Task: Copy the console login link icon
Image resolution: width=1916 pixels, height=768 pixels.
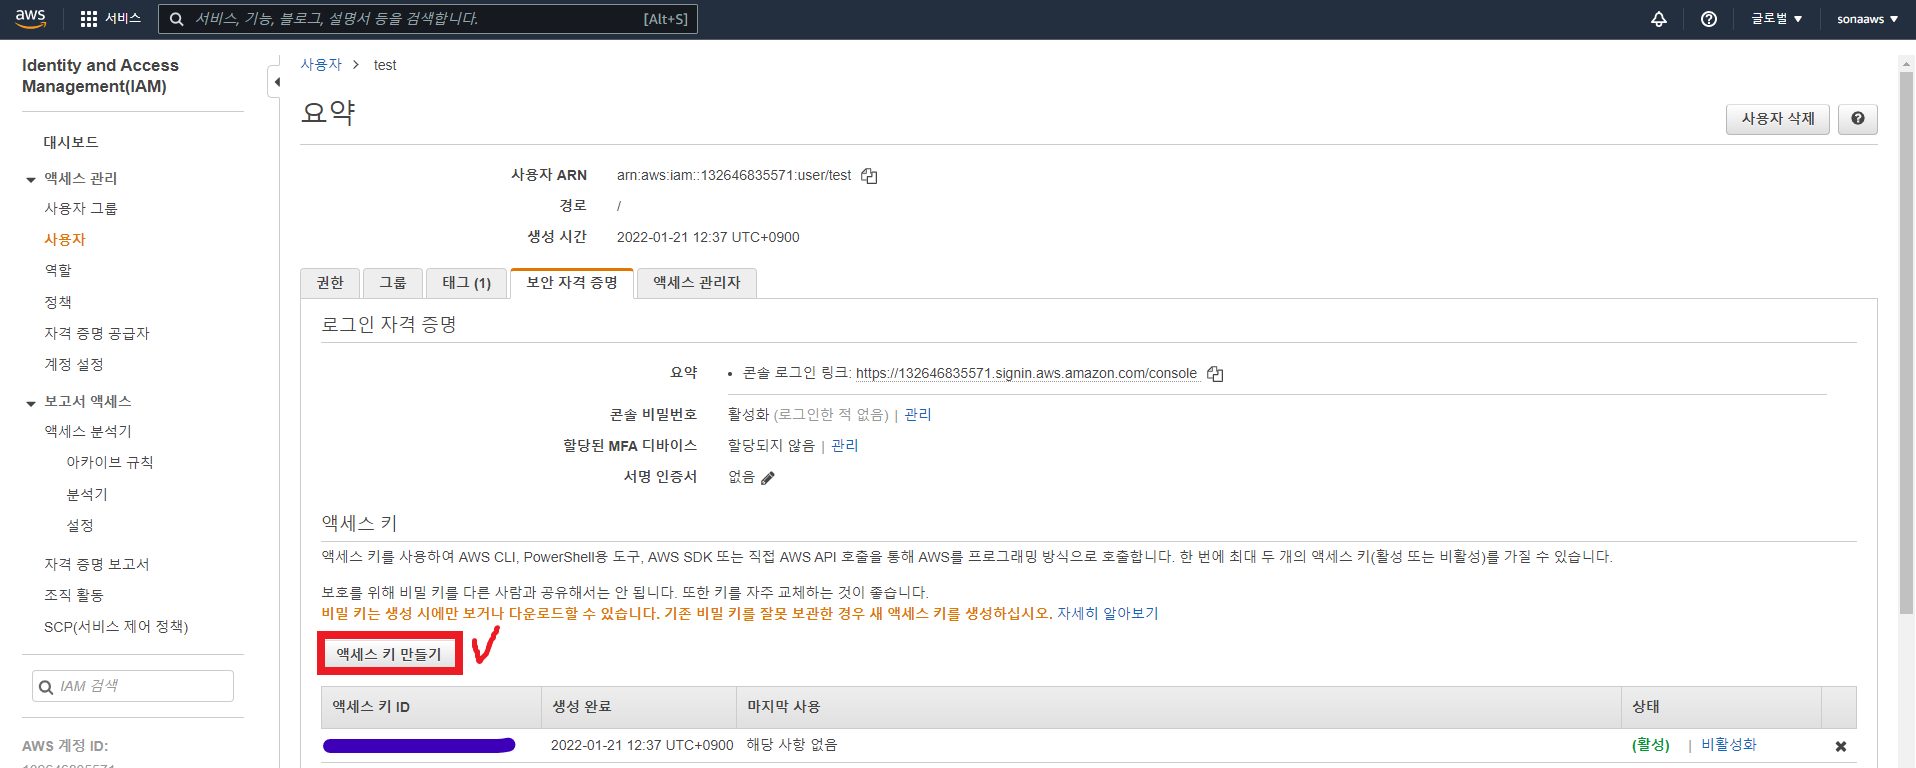Action: pos(1215,374)
